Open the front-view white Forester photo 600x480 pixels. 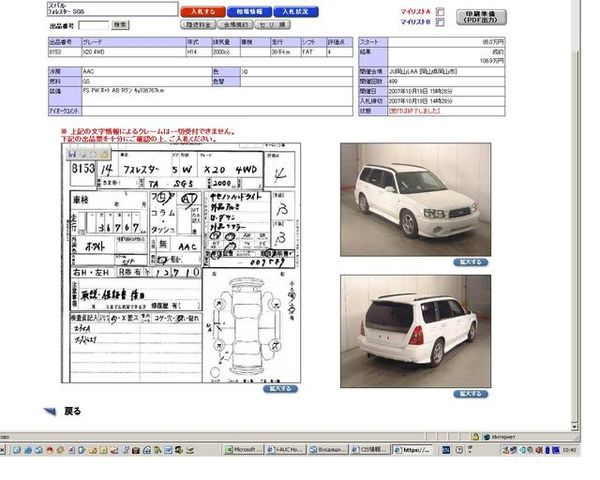(x=416, y=199)
